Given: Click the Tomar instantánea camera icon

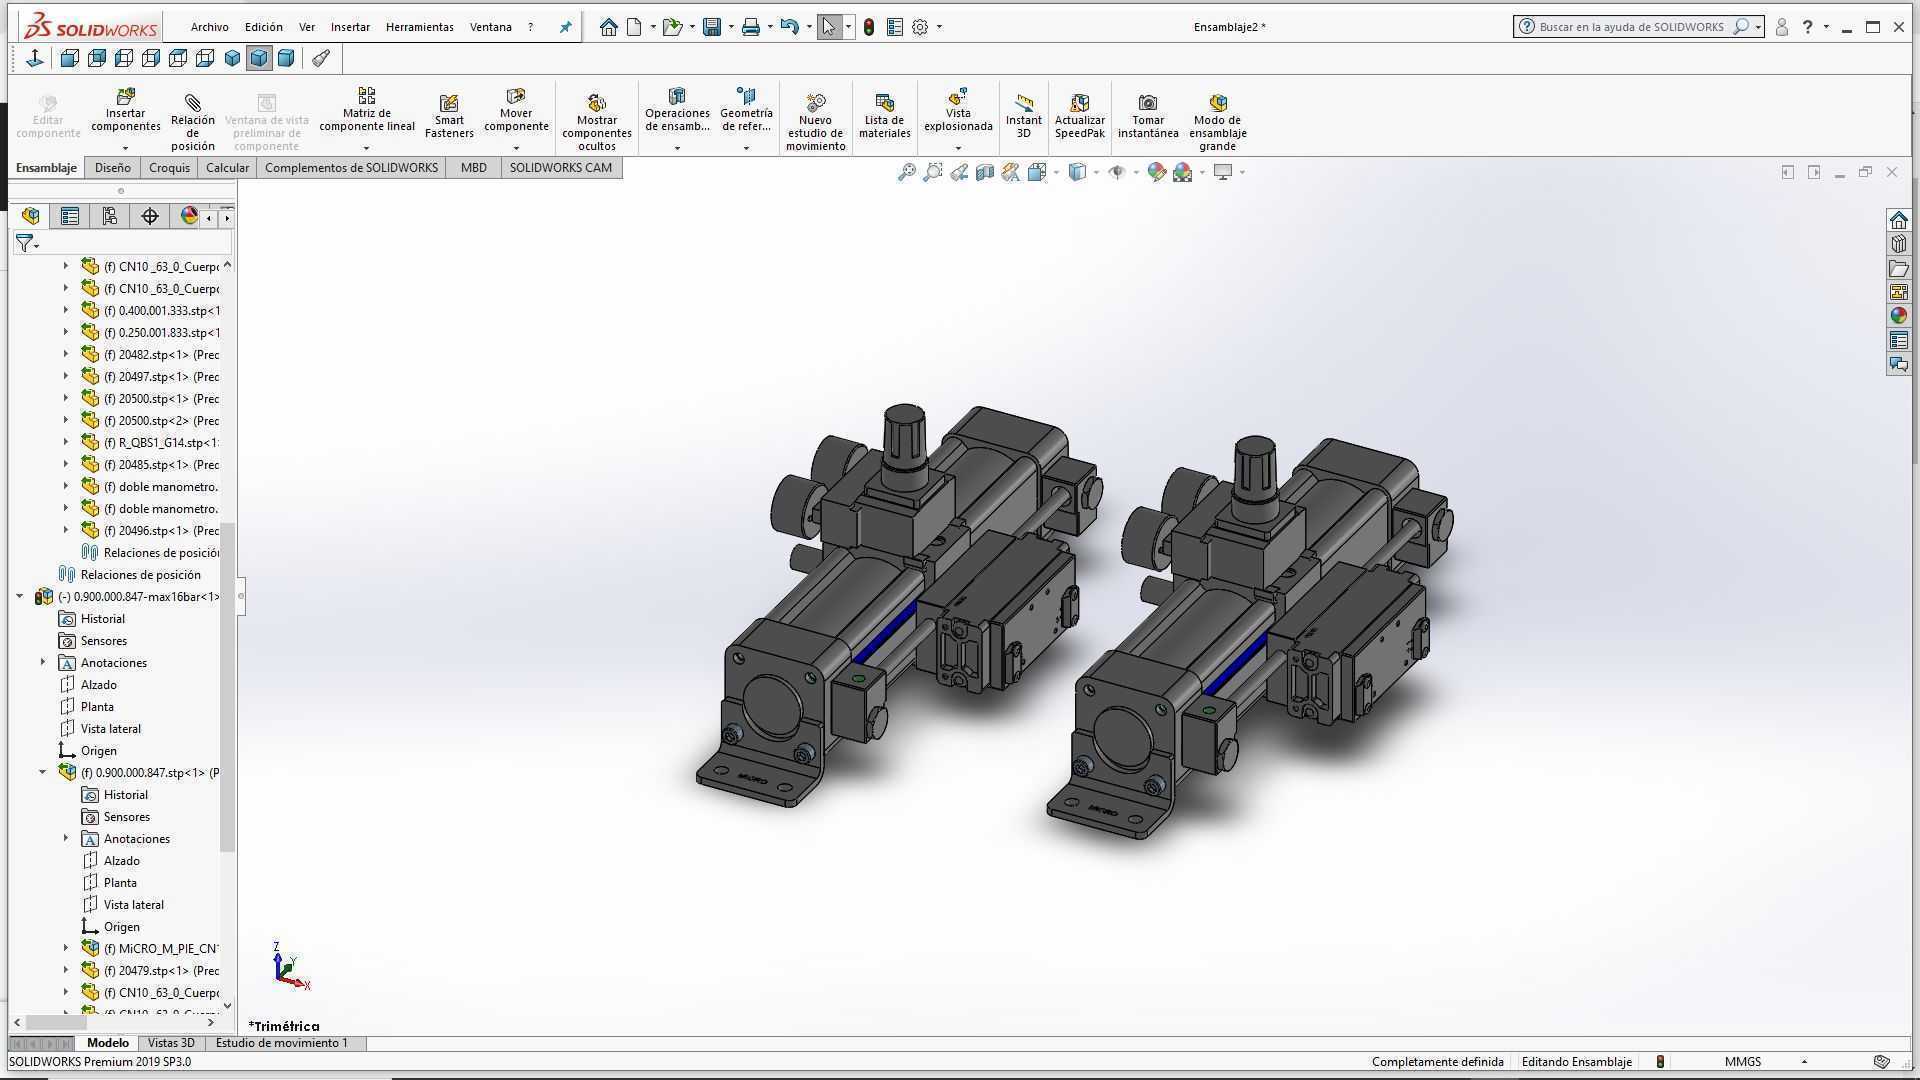Looking at the screenshot, I should (x=1148, y=102).
